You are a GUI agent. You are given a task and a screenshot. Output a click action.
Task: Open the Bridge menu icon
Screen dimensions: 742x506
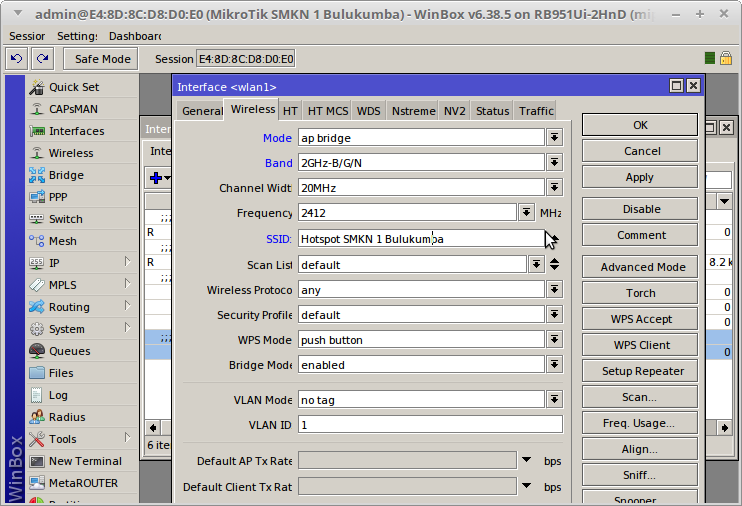(x=37, y=175)
